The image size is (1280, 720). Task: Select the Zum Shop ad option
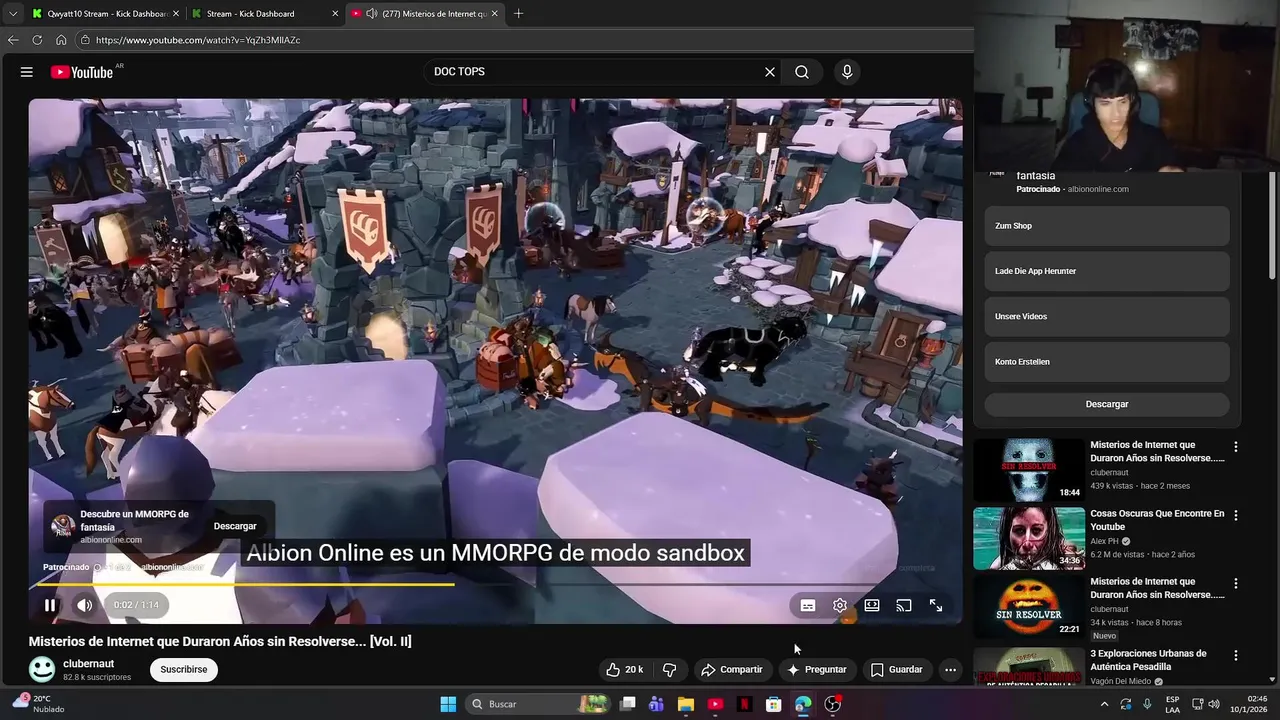[x=1107, y=226]
